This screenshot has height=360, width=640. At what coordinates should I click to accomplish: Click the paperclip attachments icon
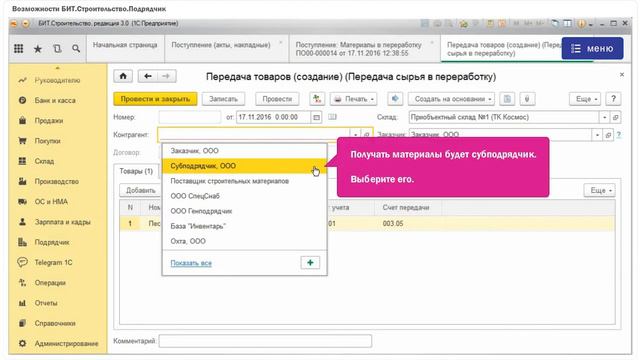pos(527,99)
